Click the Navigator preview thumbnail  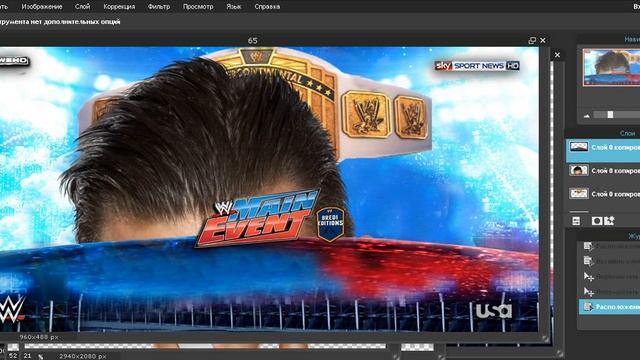611,67
